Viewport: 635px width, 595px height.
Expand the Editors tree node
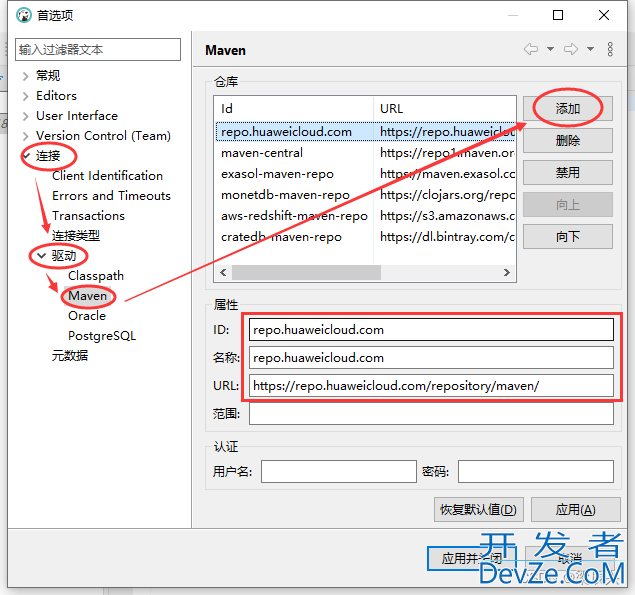(x=26, y=96)
